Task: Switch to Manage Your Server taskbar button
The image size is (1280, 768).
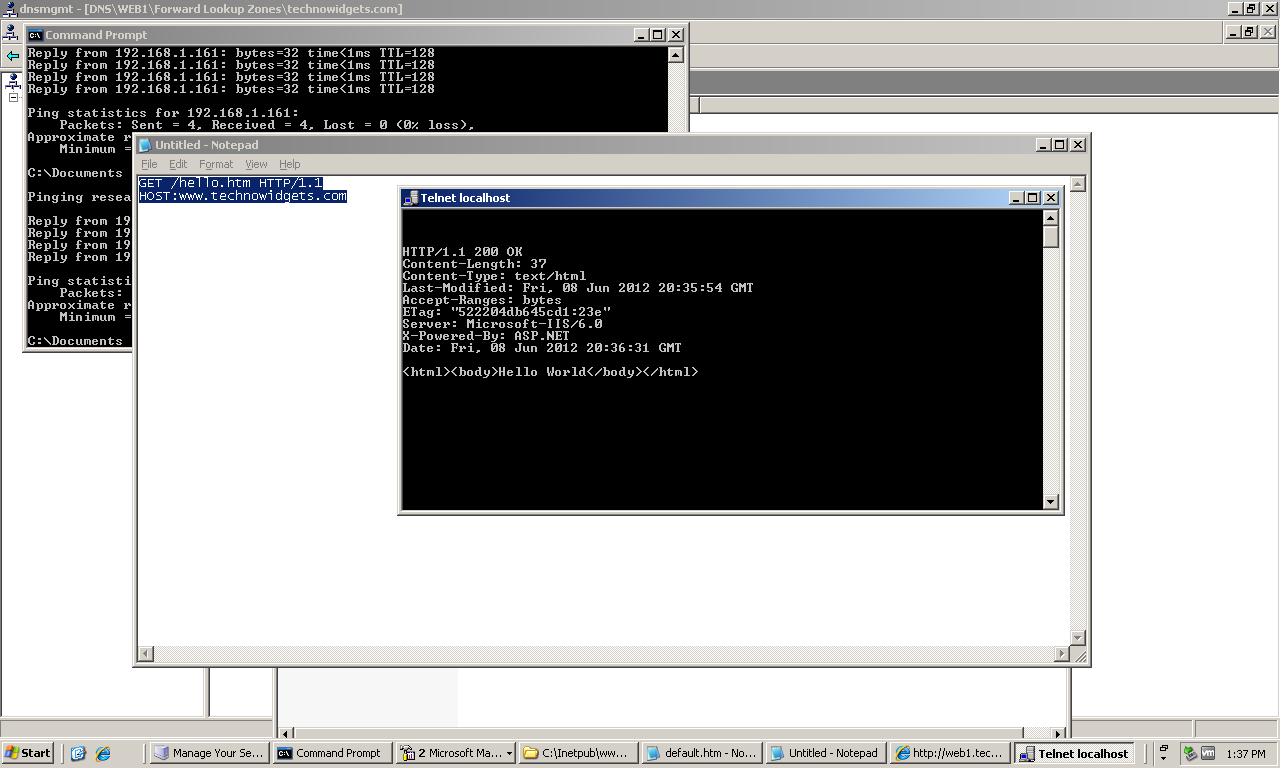Action: 209,753
